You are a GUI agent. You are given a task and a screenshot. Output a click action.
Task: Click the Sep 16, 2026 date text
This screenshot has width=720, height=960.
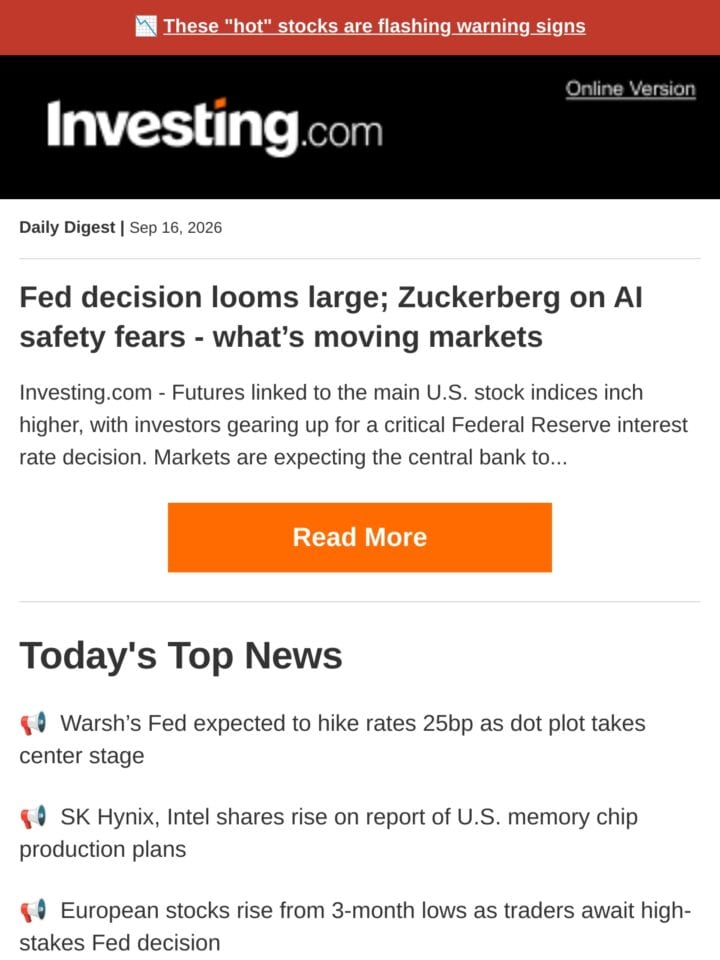click(x=176, y=227)
